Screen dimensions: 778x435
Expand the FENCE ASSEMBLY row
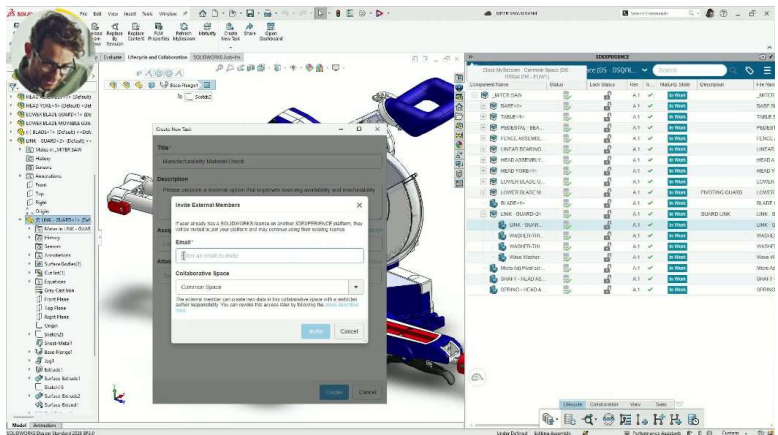[x=483, y=138]
